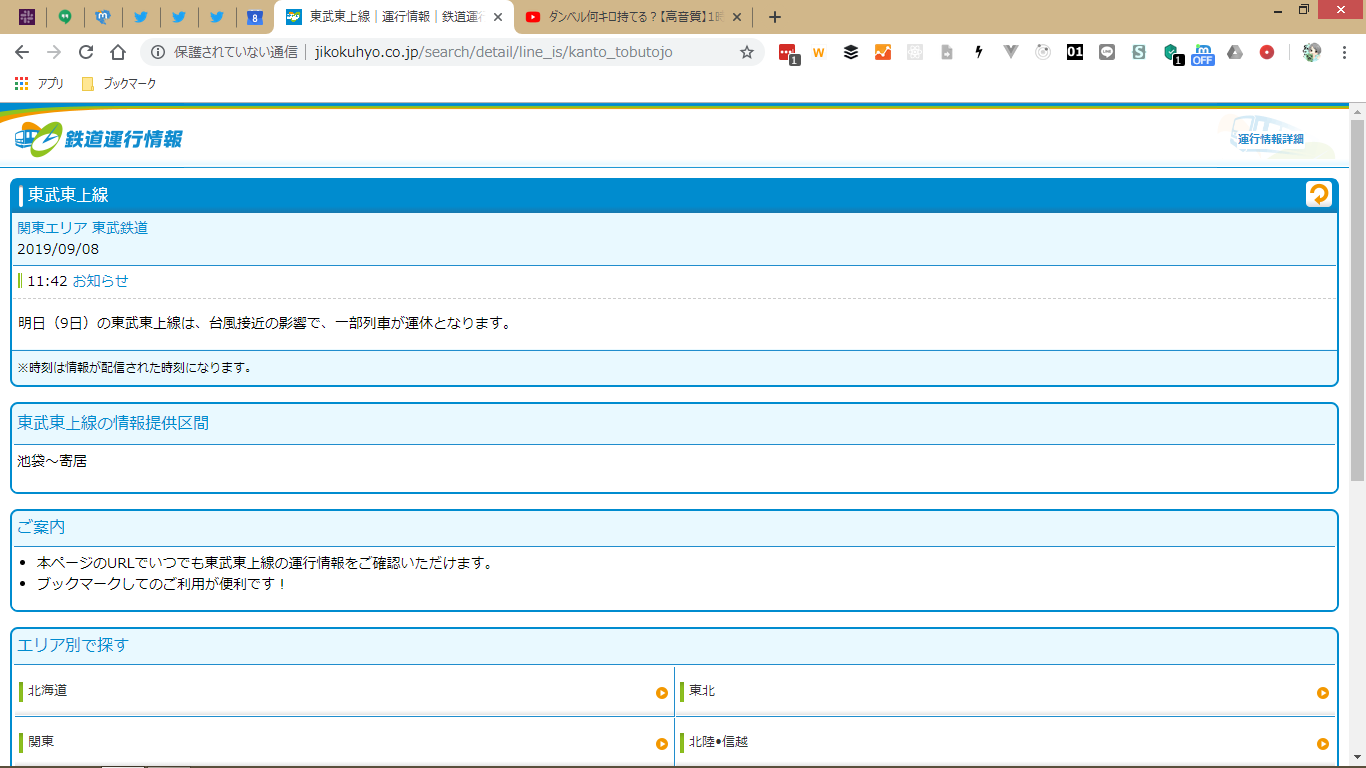Open the LastPass extension icon
Image resolution: width=1366 pixels, height=768 pixels.
[787, 53]
